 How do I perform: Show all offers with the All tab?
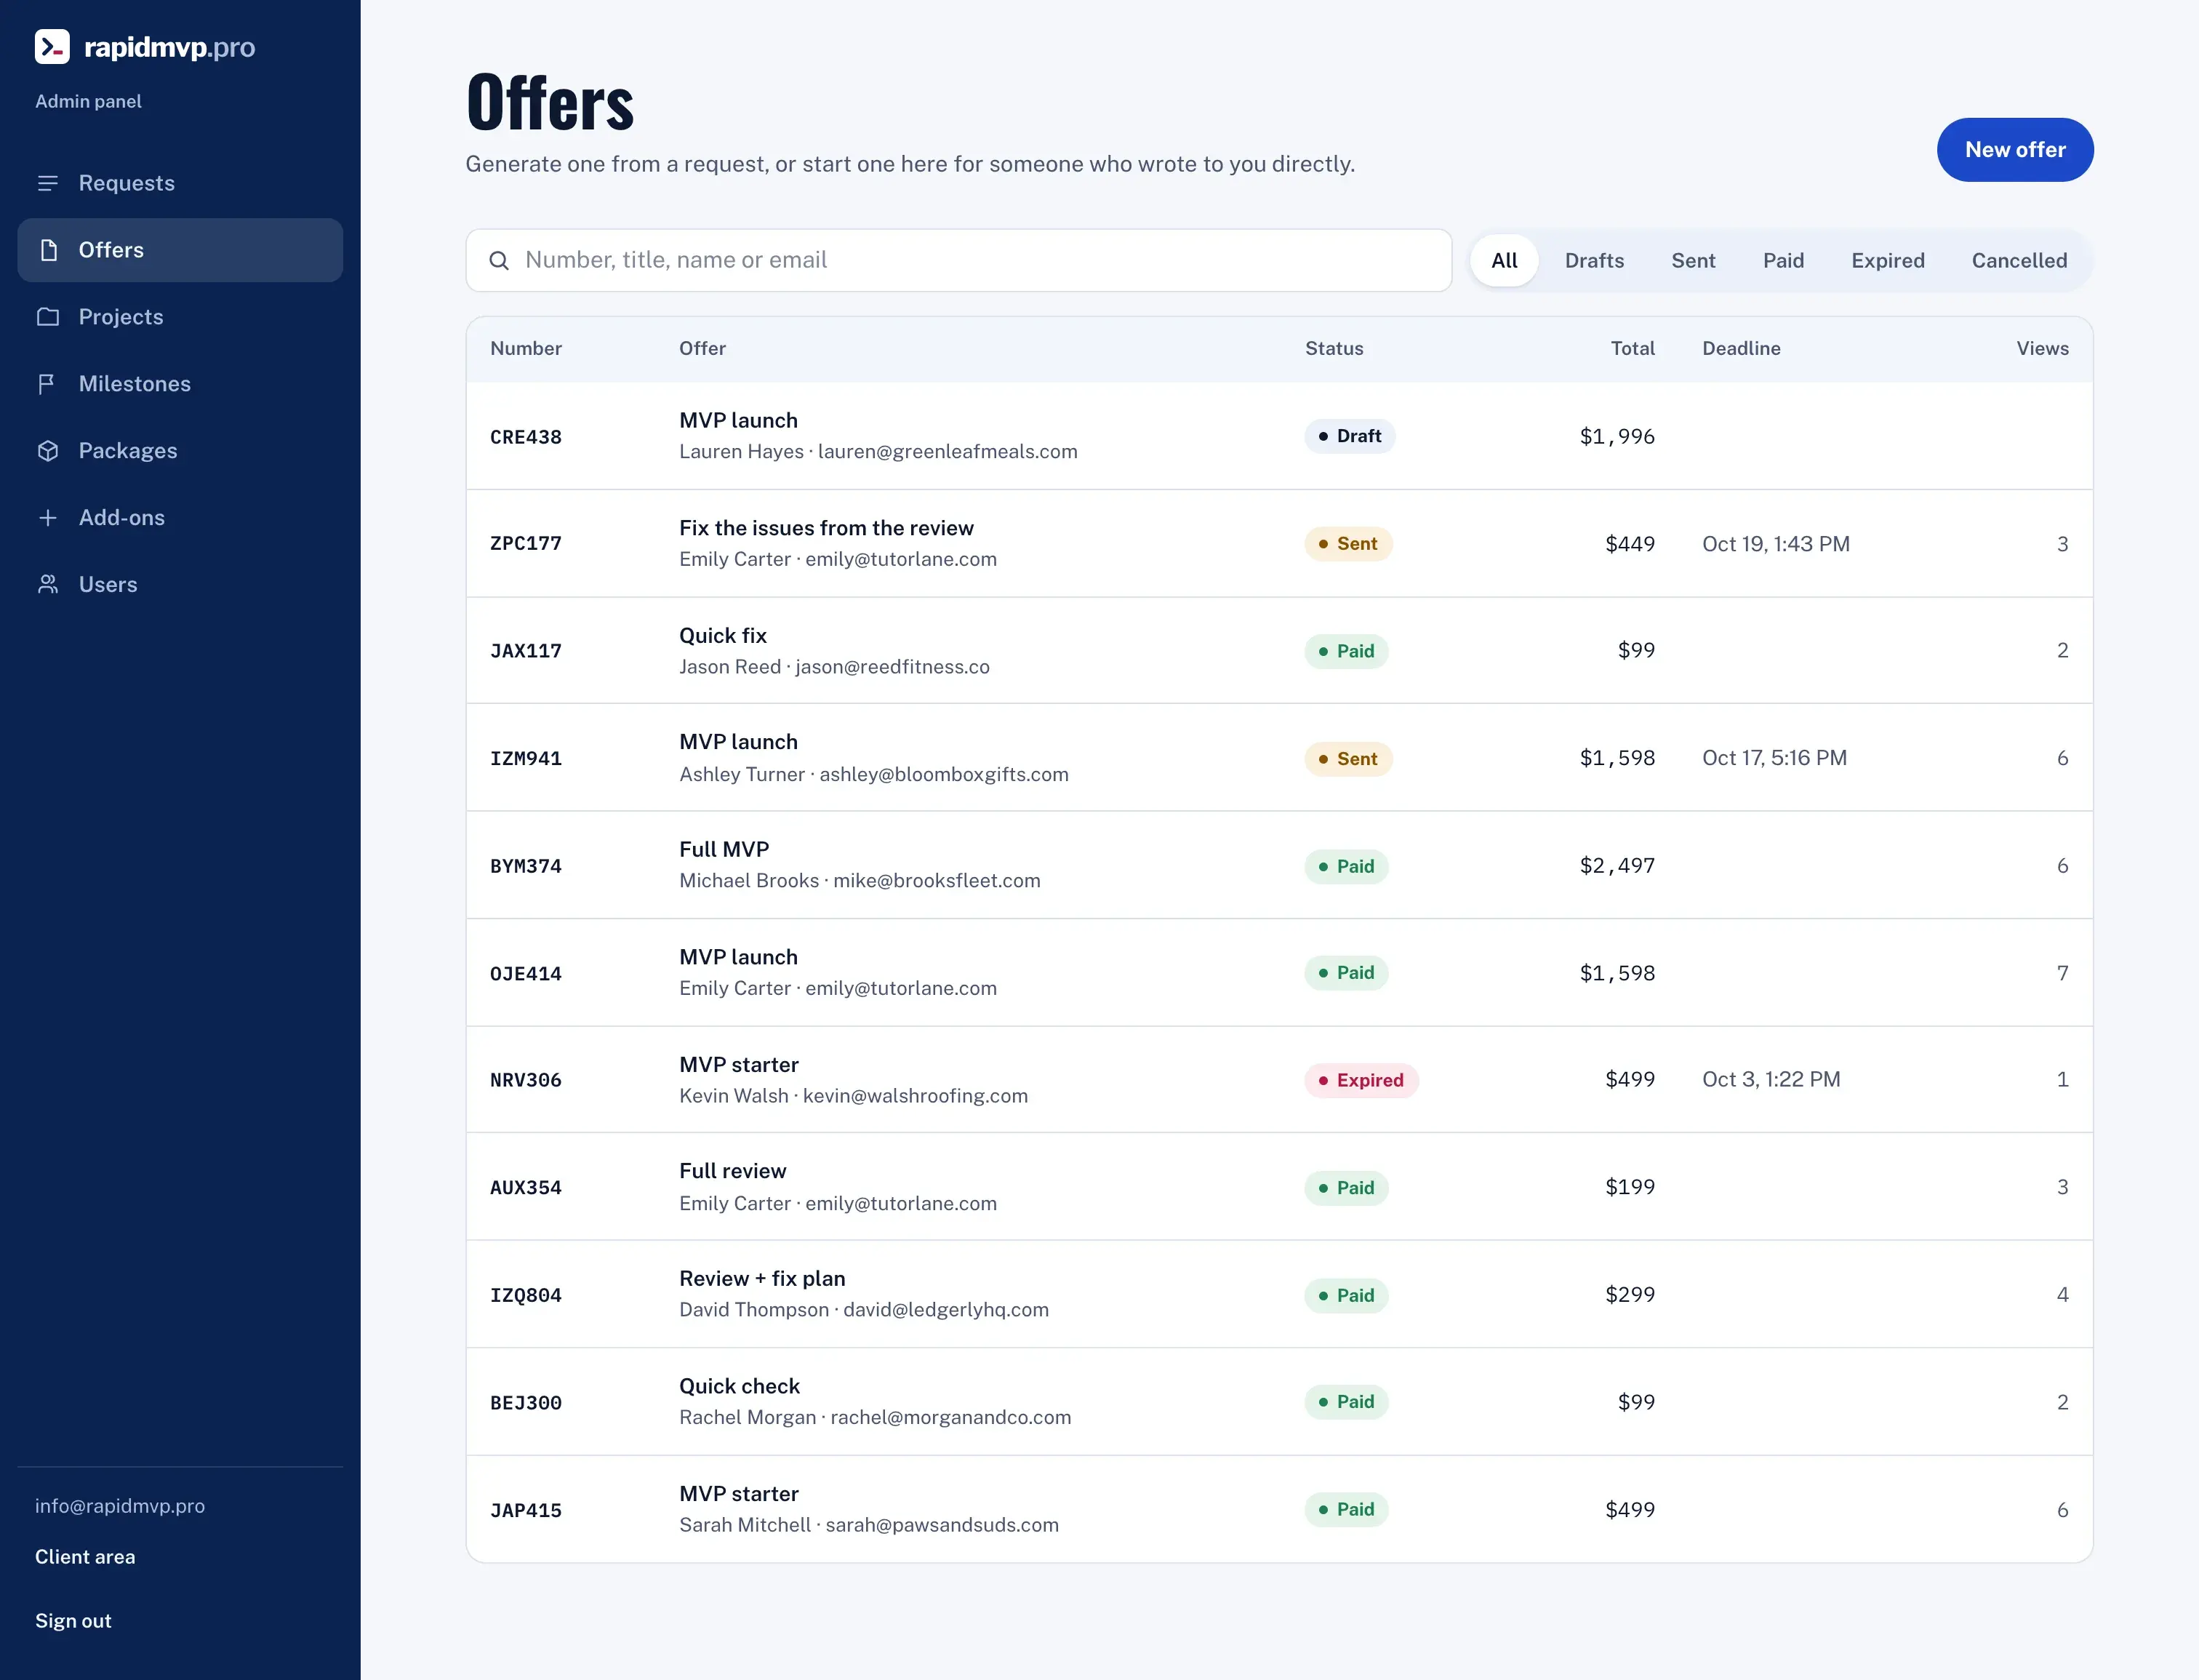pos(1504,260)
